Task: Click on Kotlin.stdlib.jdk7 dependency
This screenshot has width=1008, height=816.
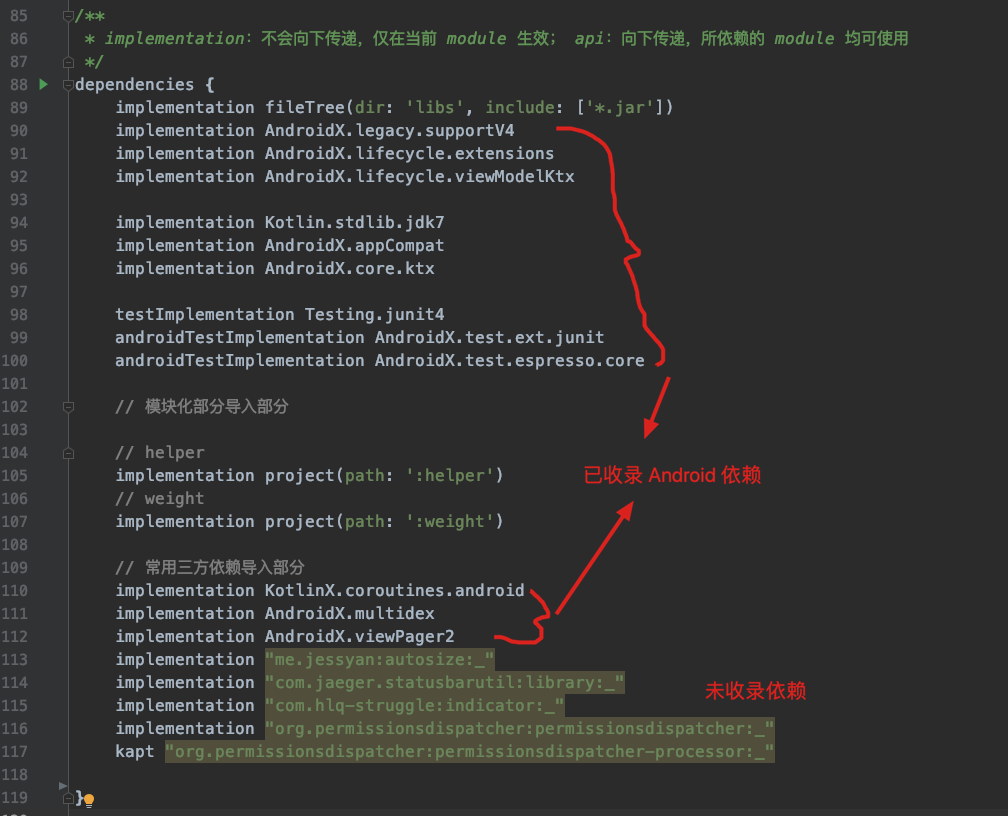Action: (x=354, y=223)
